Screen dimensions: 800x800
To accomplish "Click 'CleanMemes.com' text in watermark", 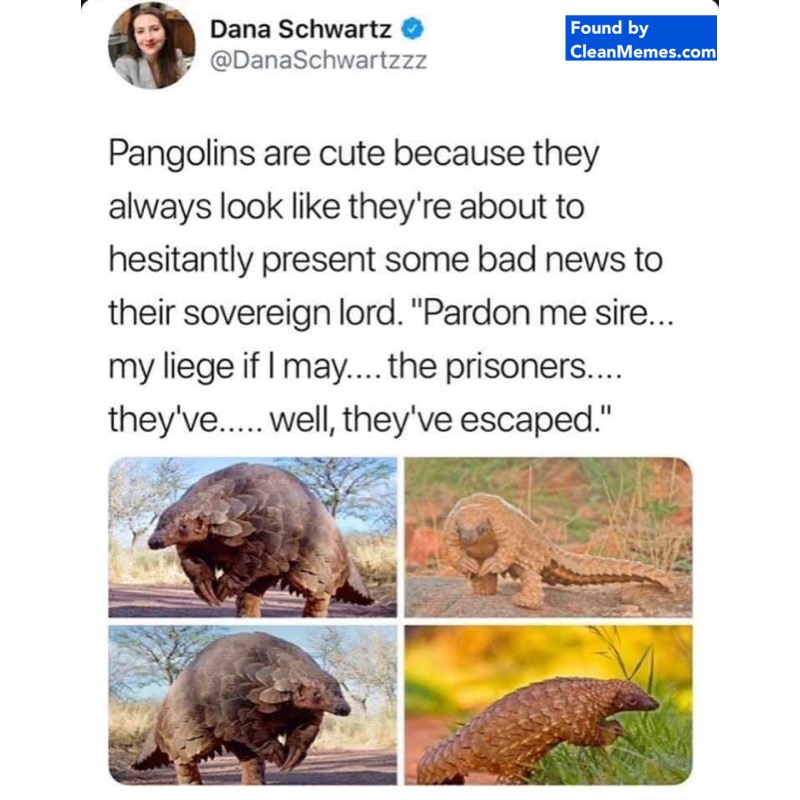I will [643, 52].
